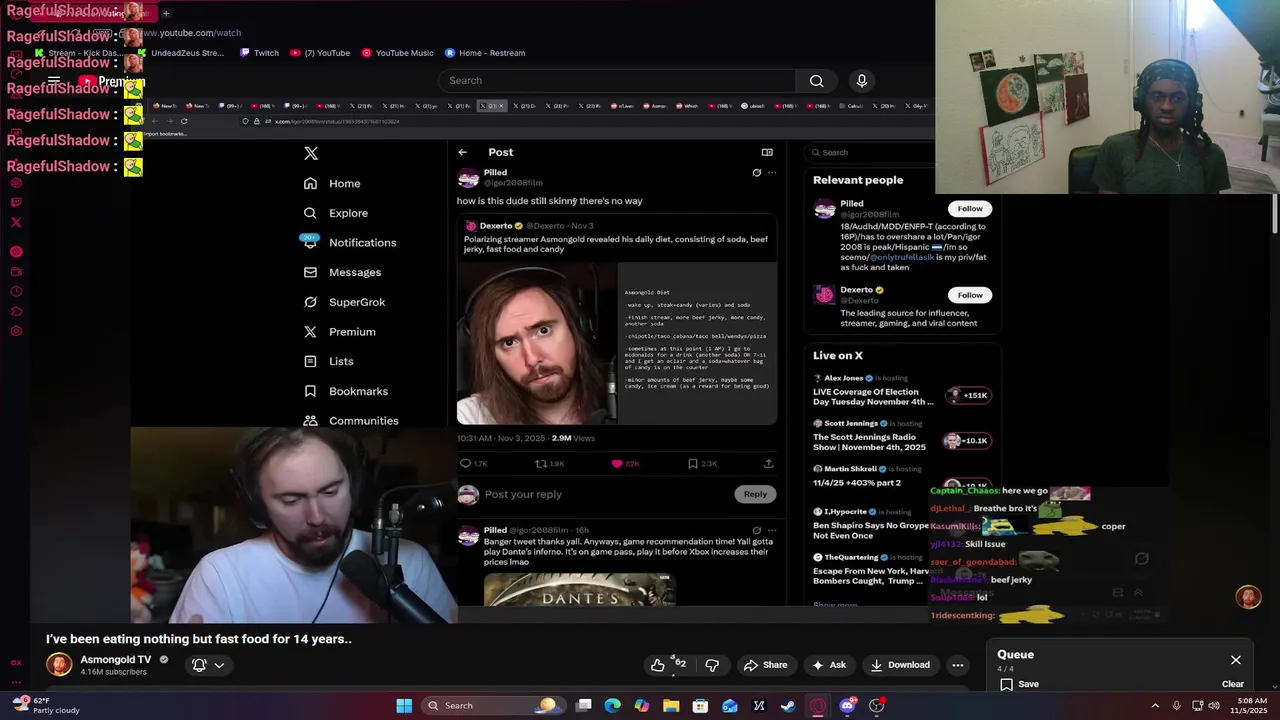Go to YouTube Premium home logo

click(111, 81)
